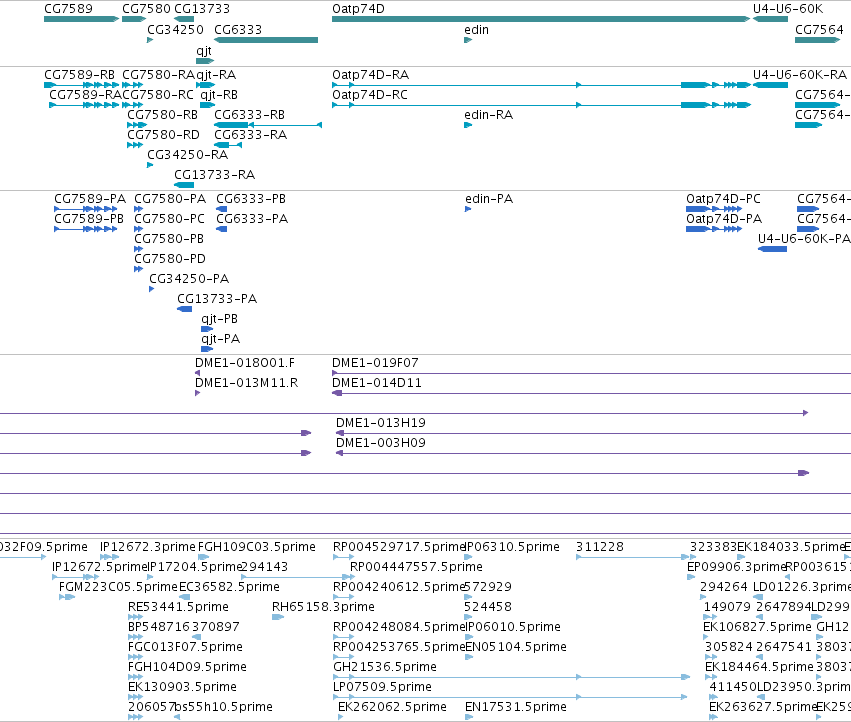851x722 pixels.
Task: Click the edin gene label
Action: 477,30
